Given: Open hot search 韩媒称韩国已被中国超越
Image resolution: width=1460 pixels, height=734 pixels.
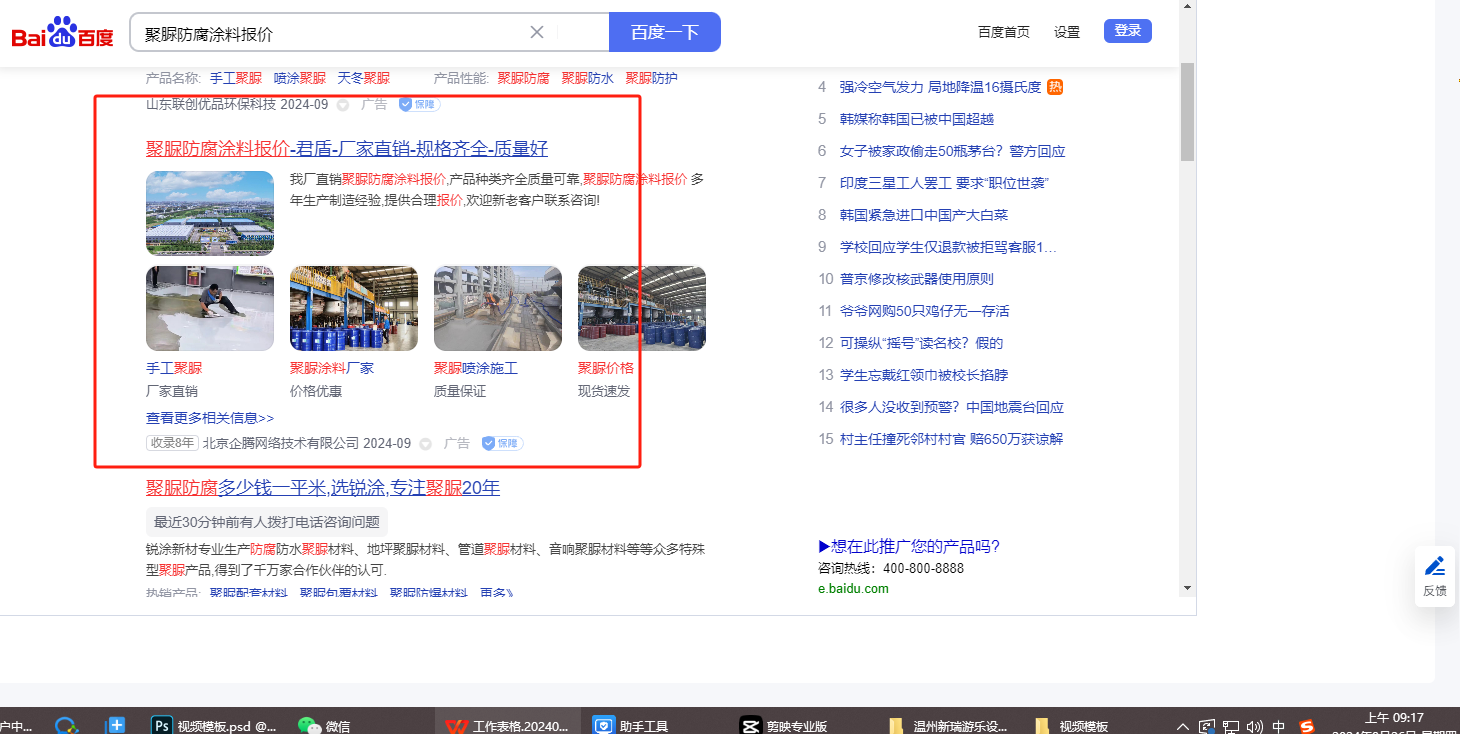Looking at the screenshot, I should pyautogui.click(x=917, y=119).
